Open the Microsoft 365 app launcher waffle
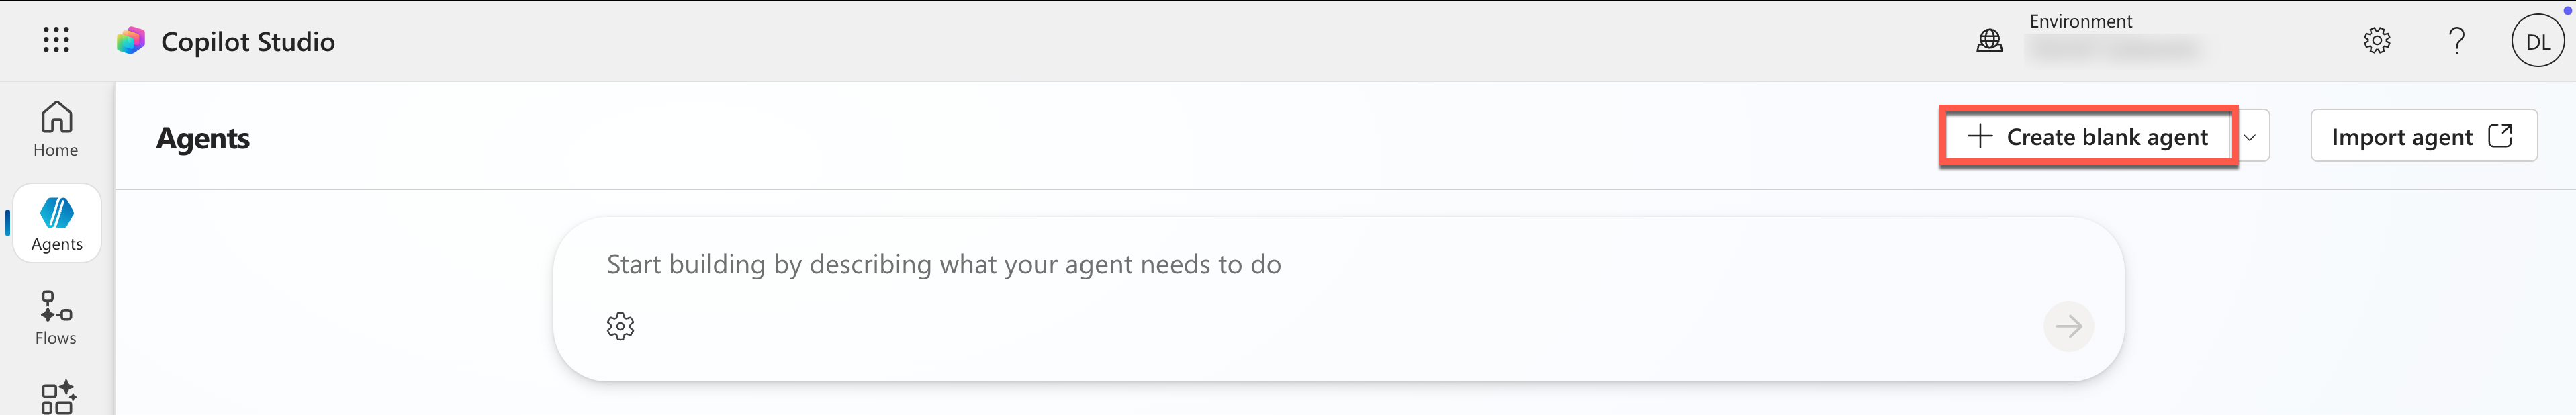The height and width of the screenshot is (415, 2576). pyautogui.click(x=57, y=40)
